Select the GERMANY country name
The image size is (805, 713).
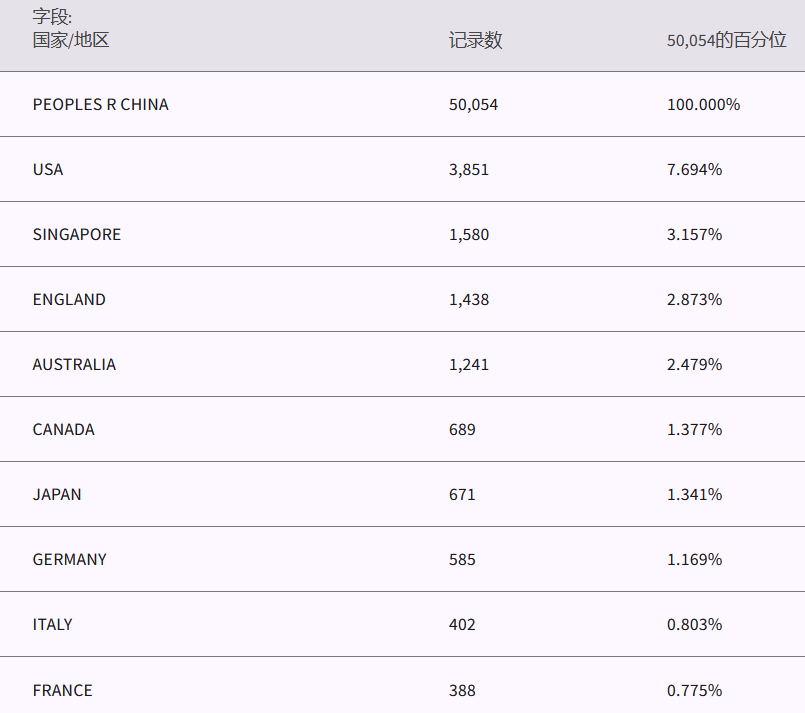[x=70, y=559]
